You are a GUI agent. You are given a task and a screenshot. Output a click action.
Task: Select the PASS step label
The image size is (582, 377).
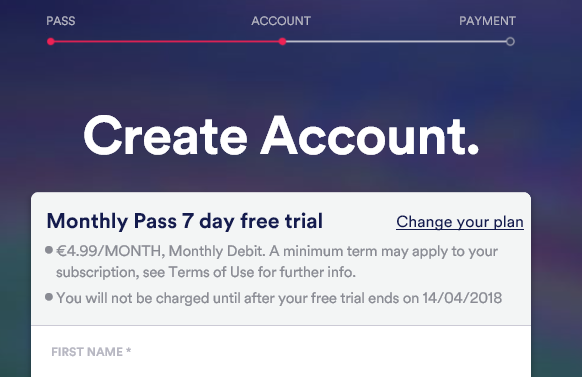(x=61, y=21)
